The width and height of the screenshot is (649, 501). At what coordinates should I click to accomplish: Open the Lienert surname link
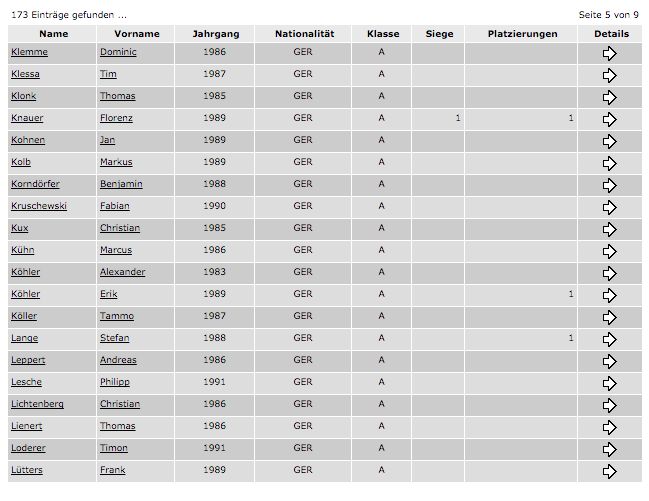[27, 426]
